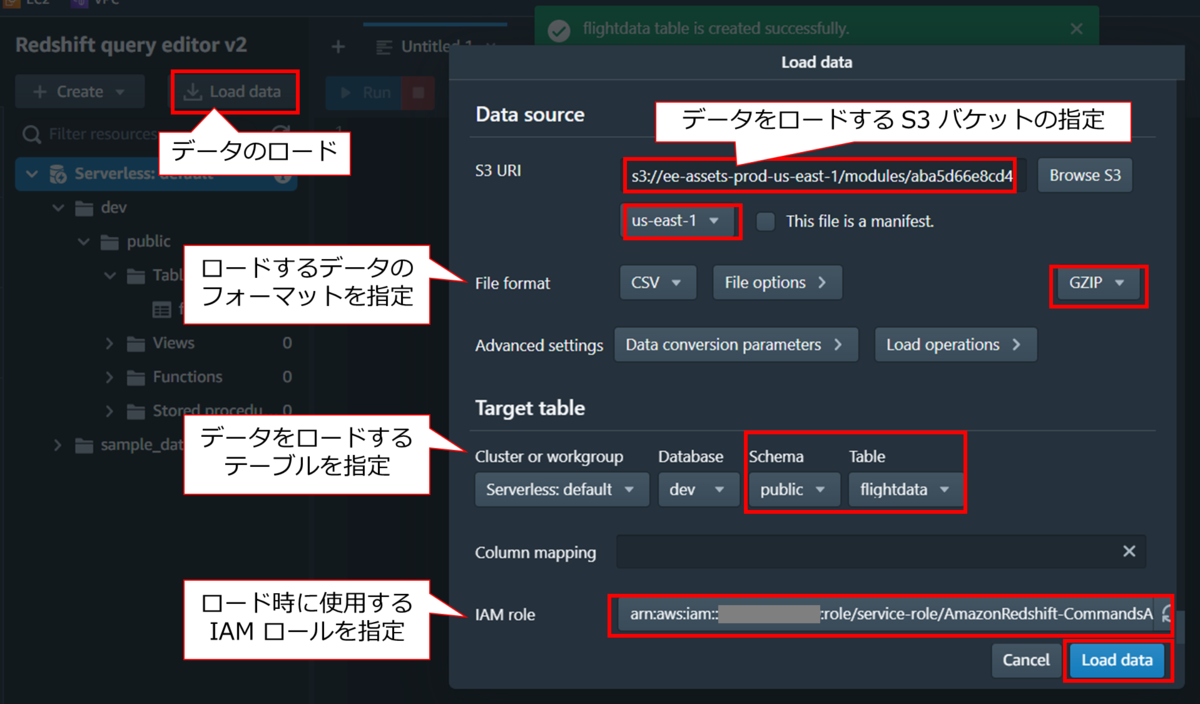
Task: Open the dev database dropdown
Action: coord(698,490)
